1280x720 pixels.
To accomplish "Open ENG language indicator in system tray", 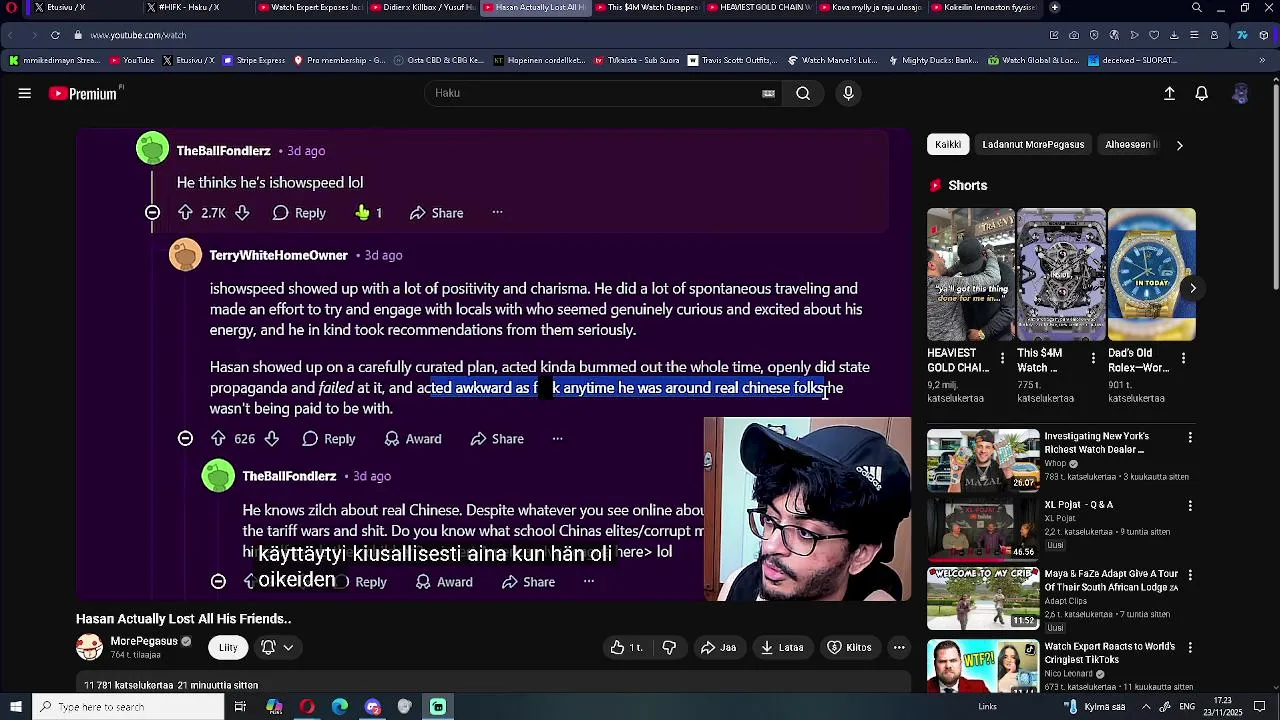I will click(1186, 707).
